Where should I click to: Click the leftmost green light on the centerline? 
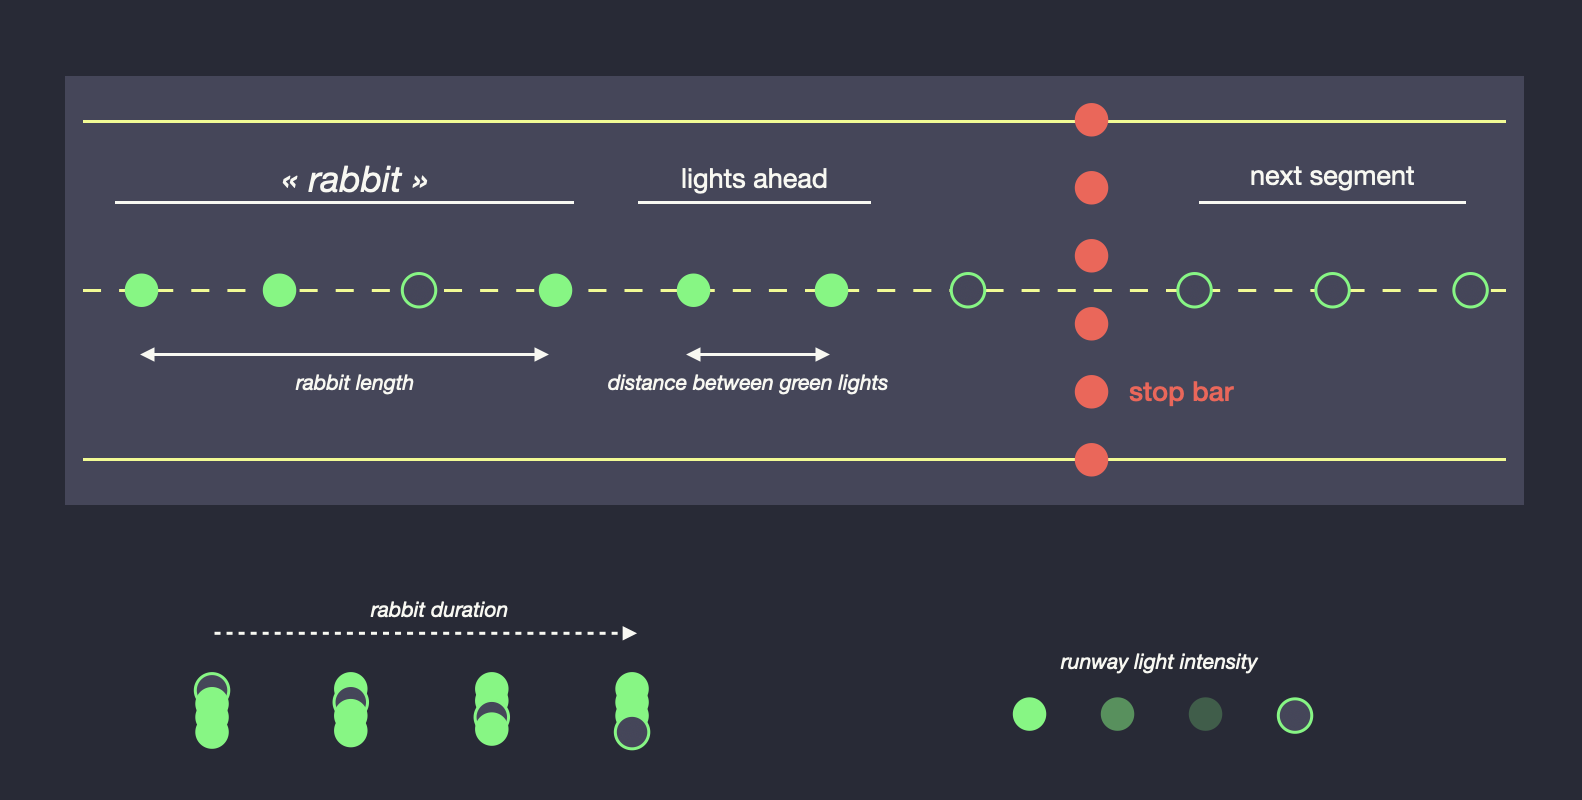click(x=141, y=290)
